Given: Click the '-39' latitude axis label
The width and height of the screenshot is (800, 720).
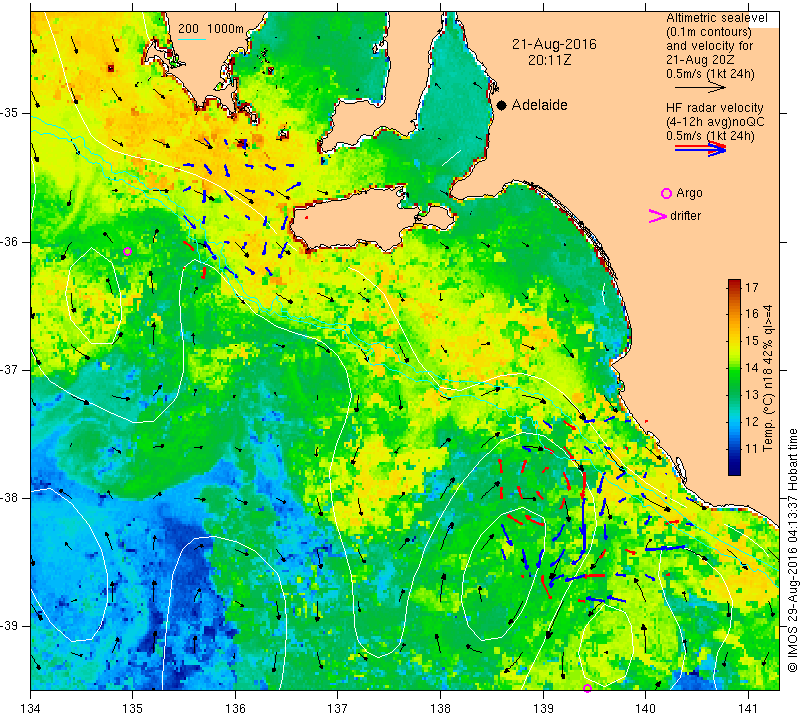Looking at the screenshot, I should pyautogui.click(x=9, y=626).
